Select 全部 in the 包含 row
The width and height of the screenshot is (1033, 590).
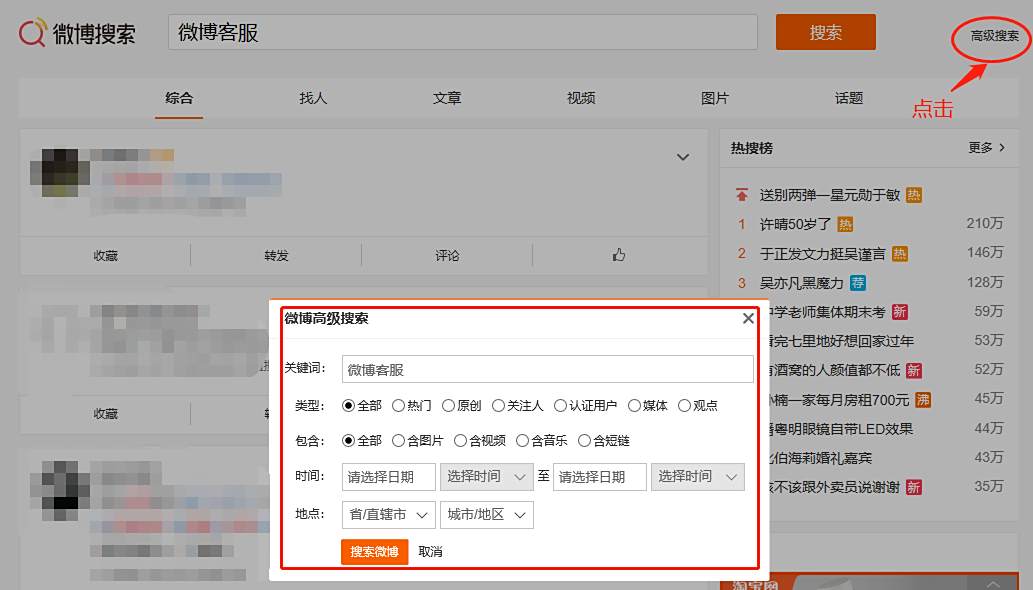click(349, 441)
